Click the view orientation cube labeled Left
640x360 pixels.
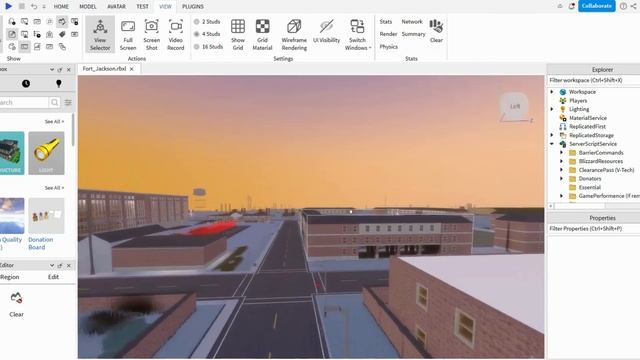(x=515, y=106)
